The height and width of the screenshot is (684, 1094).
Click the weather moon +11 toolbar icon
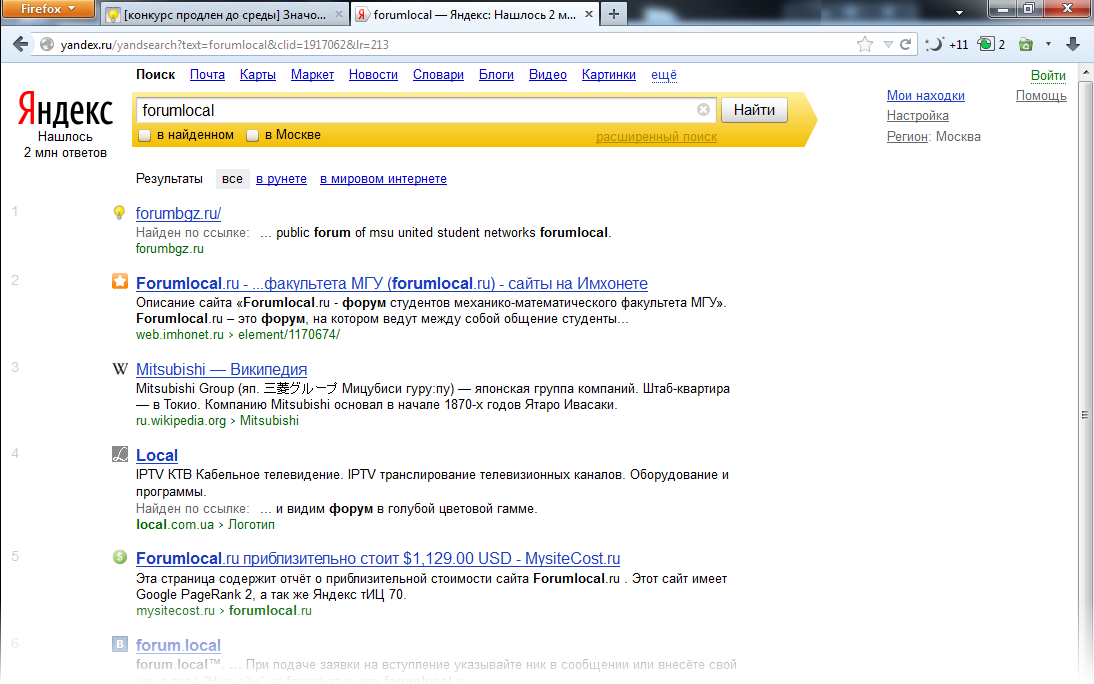pyautogui.click(x=946, y=45)
